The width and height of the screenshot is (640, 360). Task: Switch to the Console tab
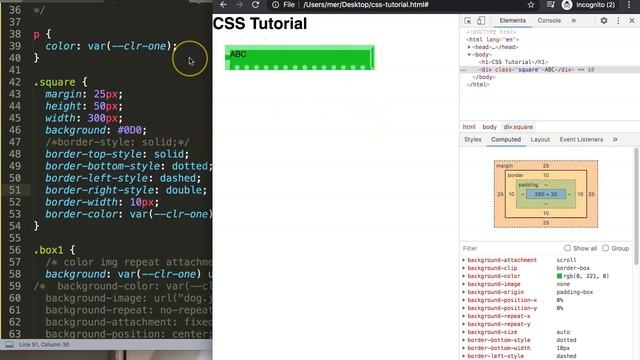tap(549, 20)
